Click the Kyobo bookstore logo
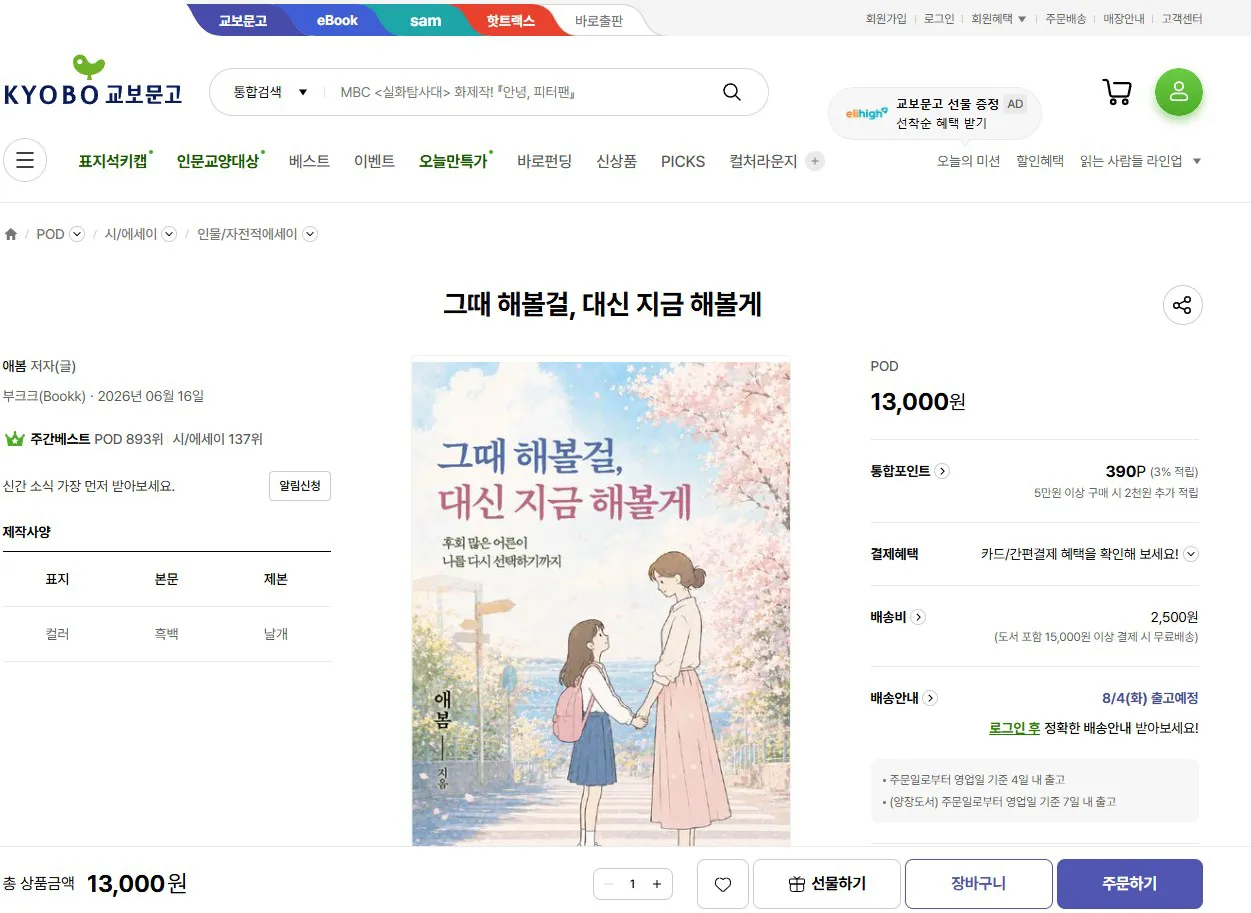1251x913 pixels. [x=93, y=82]
